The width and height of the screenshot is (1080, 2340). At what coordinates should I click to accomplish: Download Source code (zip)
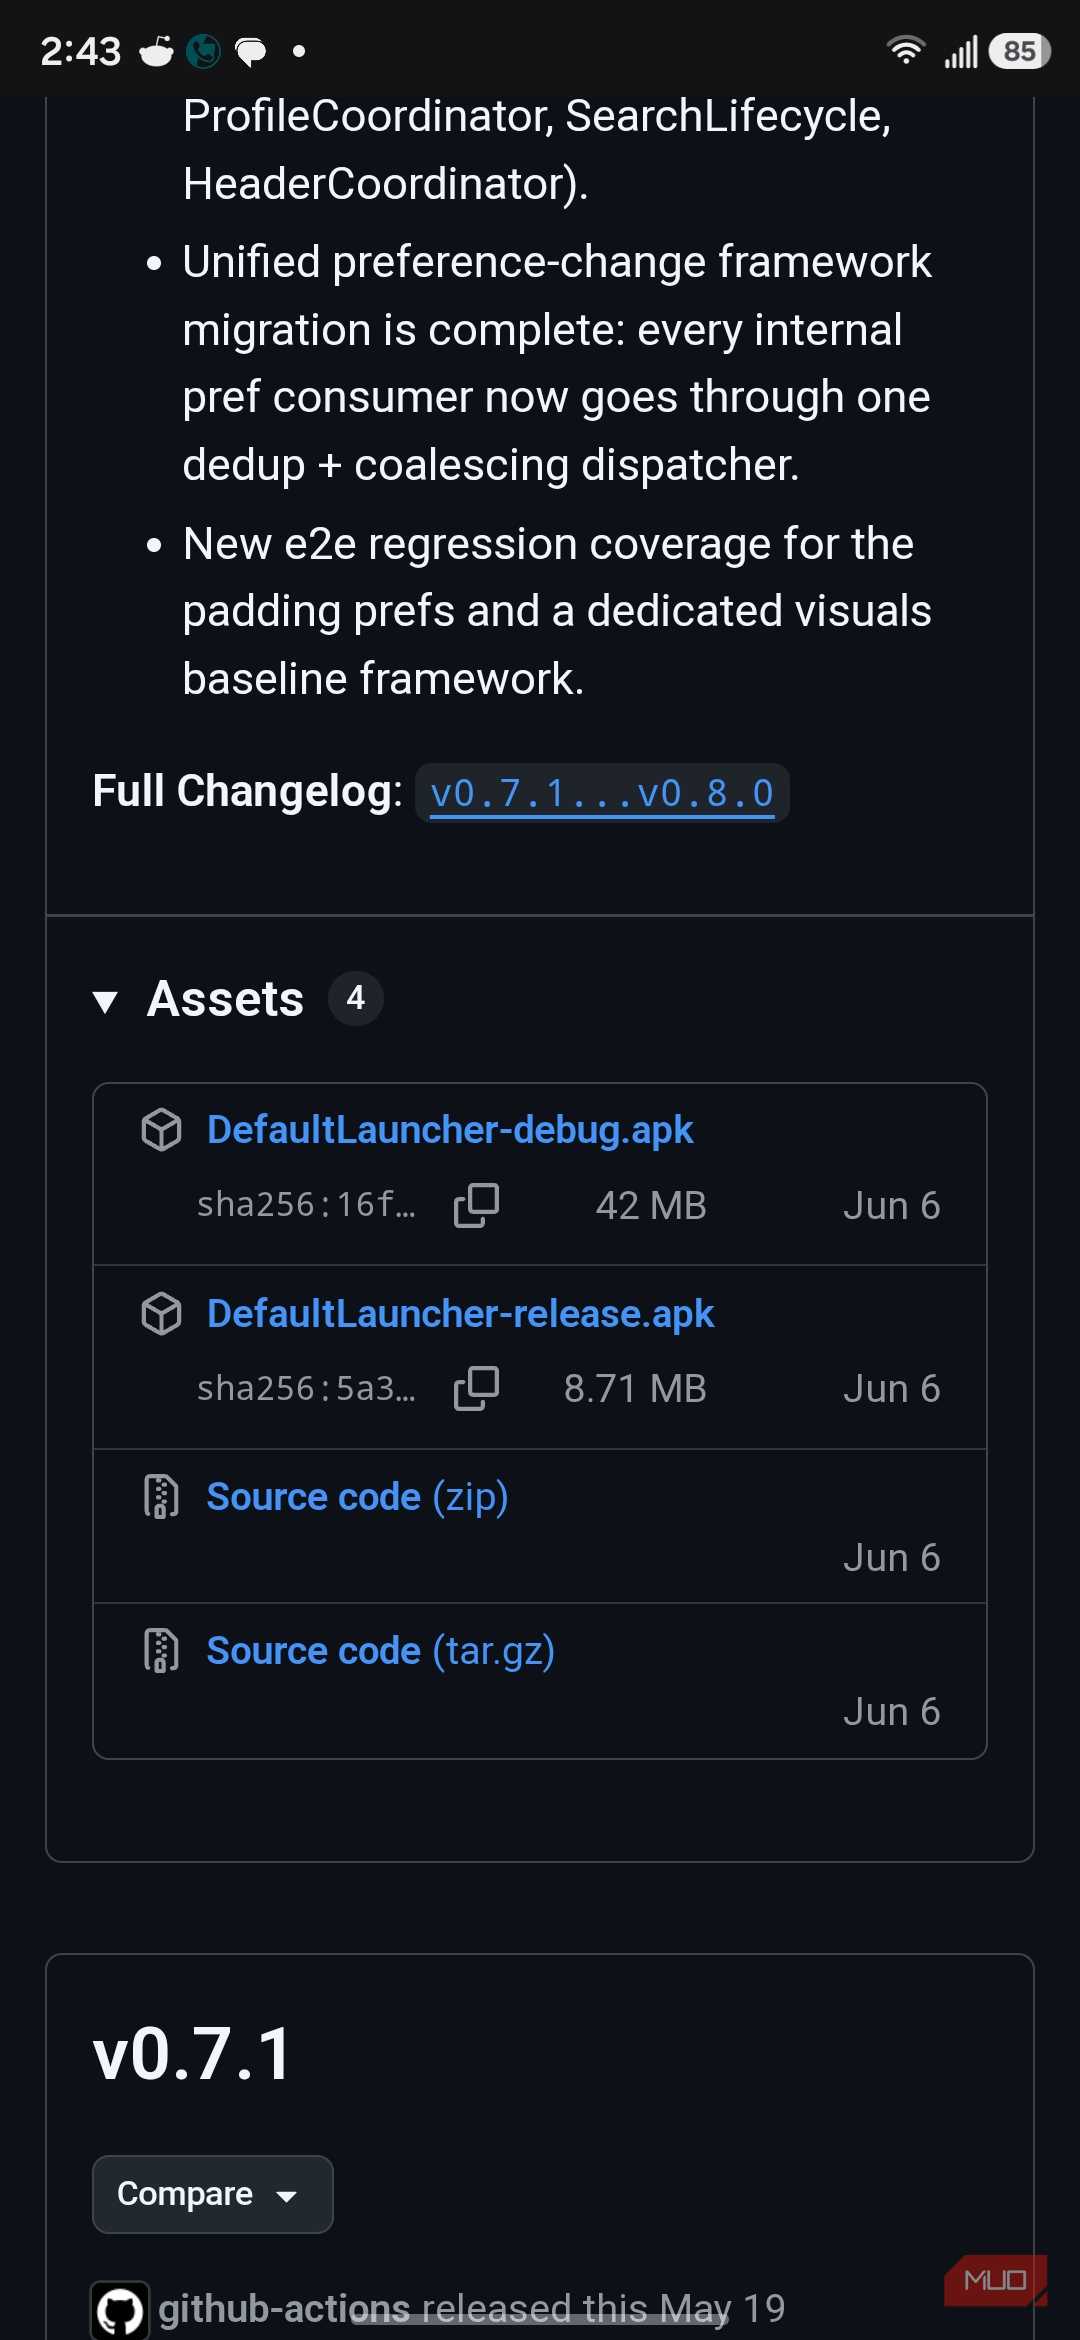pos(357,1497)
